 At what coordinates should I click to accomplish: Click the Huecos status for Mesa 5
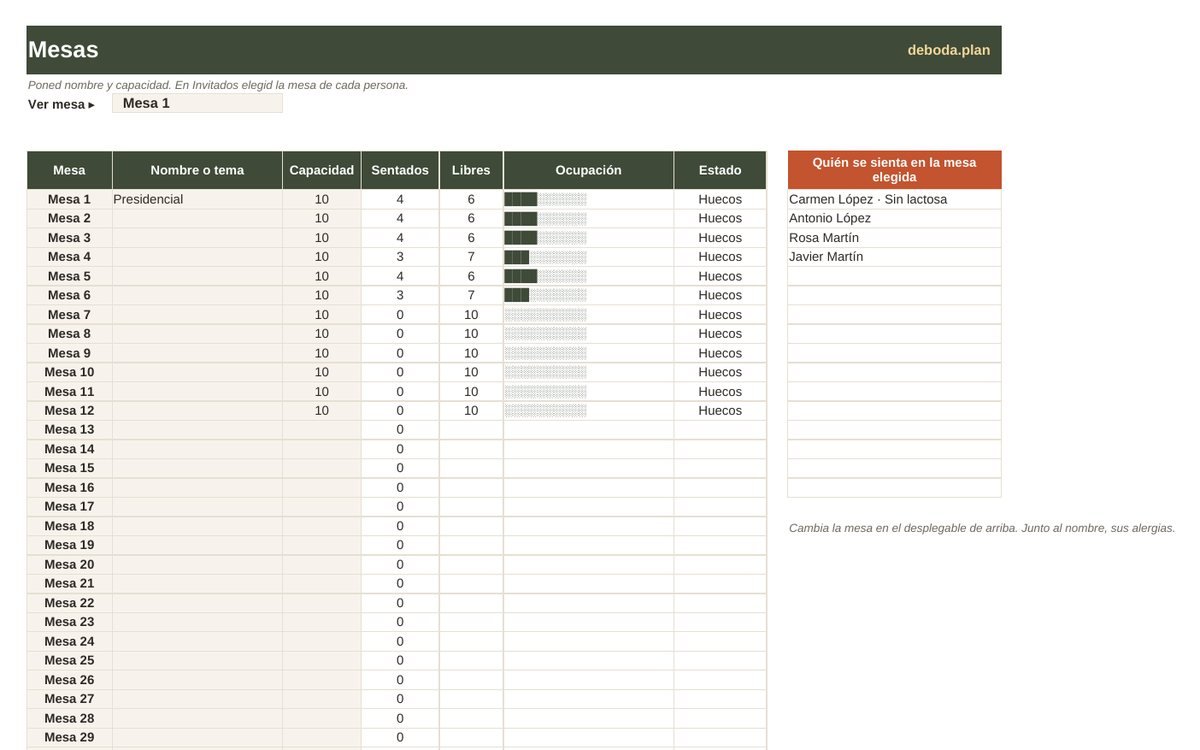720,276
